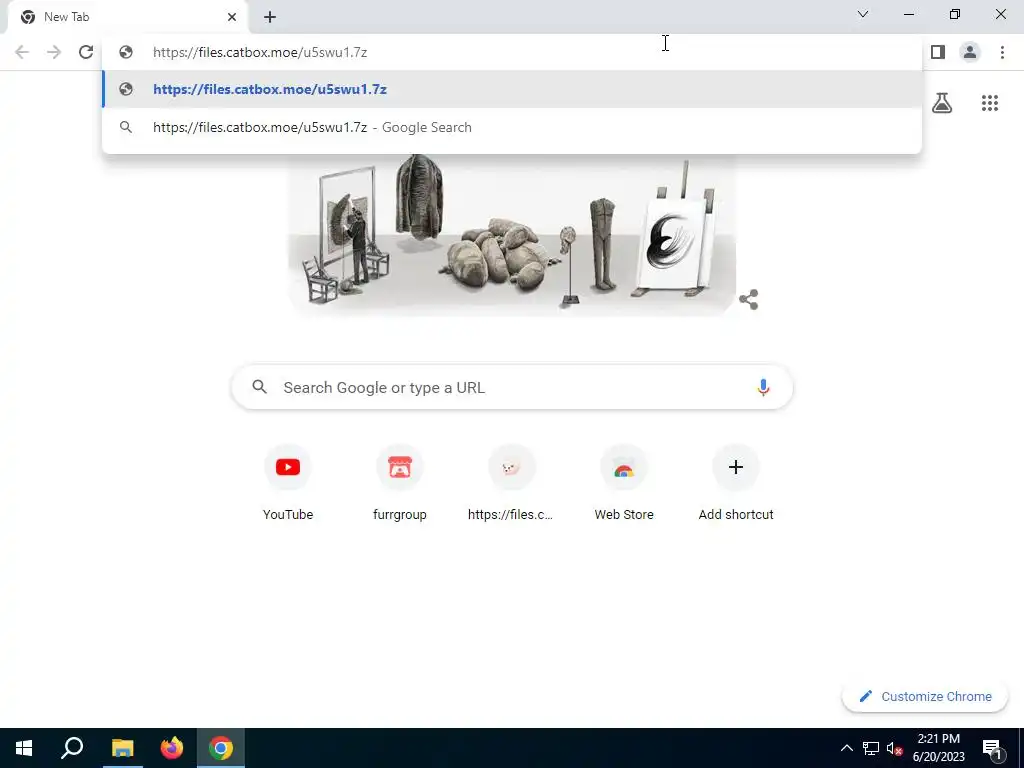
Task: Focus the Search Google or type a URL box
Action: point(512,387)
